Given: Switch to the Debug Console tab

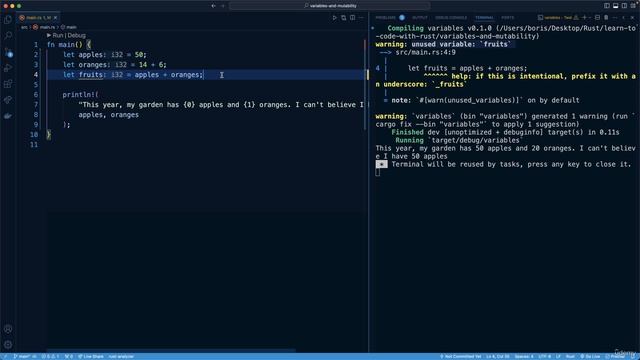Looking at the screenshot, I should (x=451, y=18).
